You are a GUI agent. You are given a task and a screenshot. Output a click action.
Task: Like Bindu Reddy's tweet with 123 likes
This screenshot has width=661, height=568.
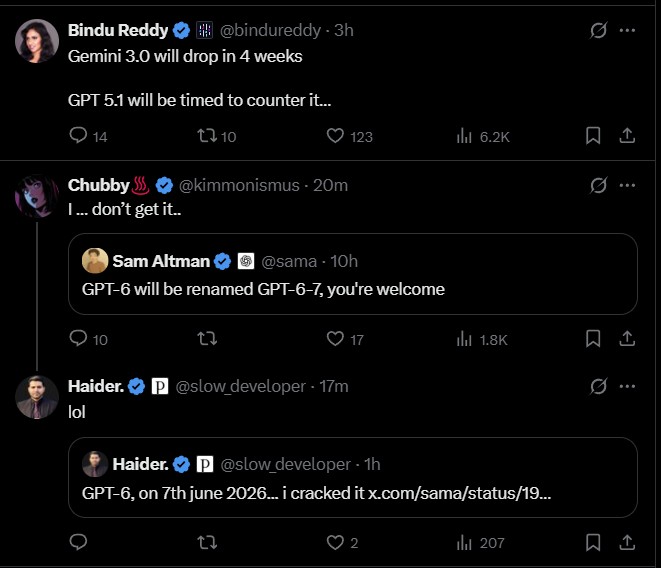pyautogui.click(x=335, y=136)
